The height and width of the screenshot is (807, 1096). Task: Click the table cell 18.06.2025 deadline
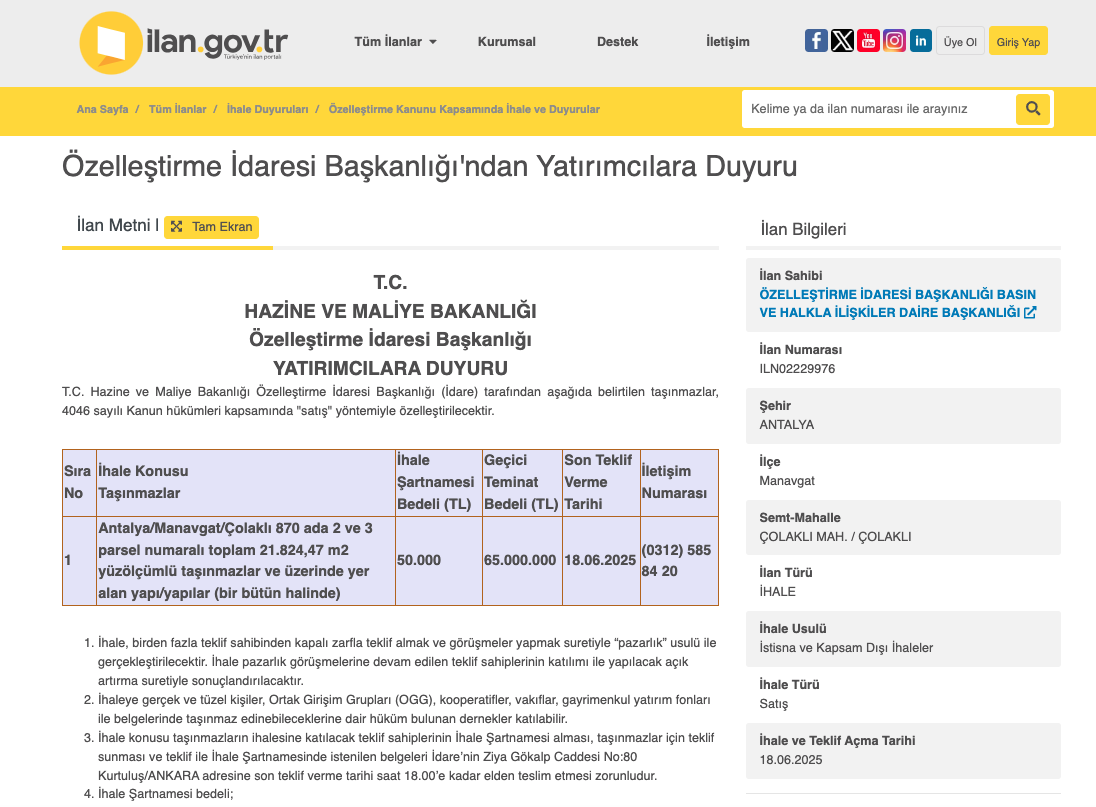600,560
